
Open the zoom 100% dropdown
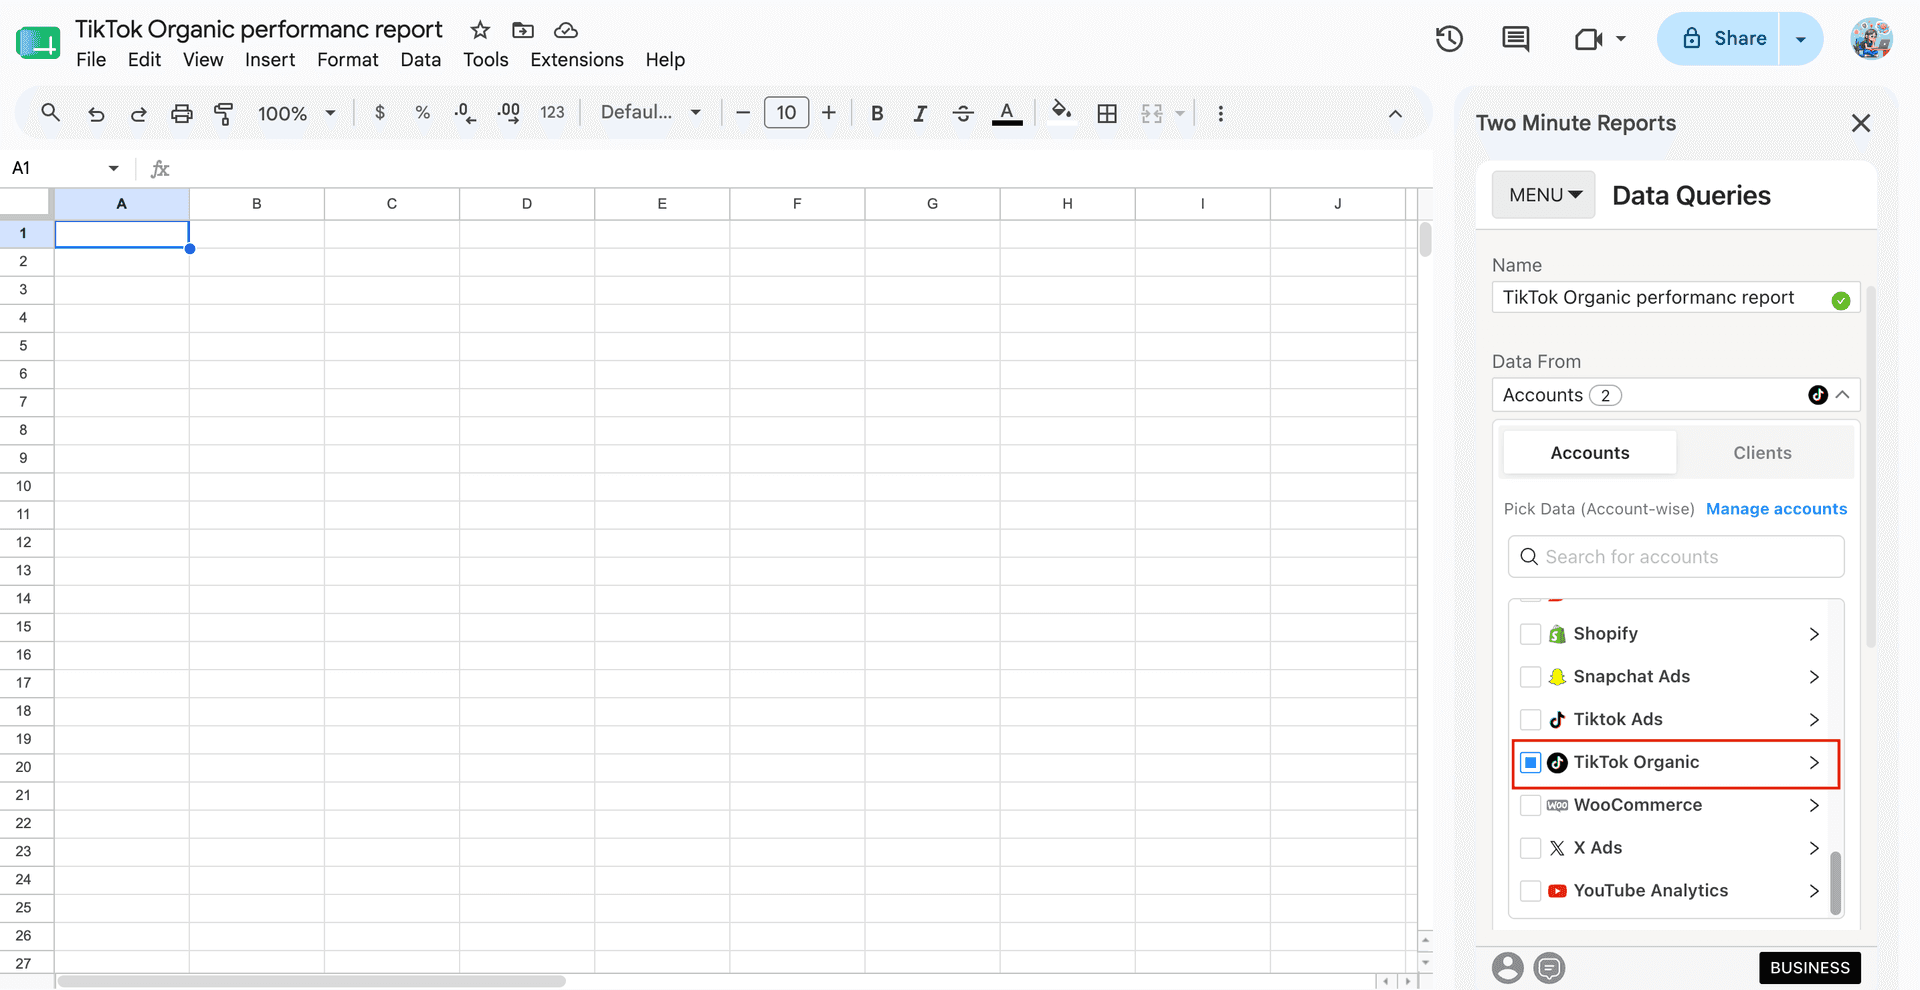pos(296,114)
